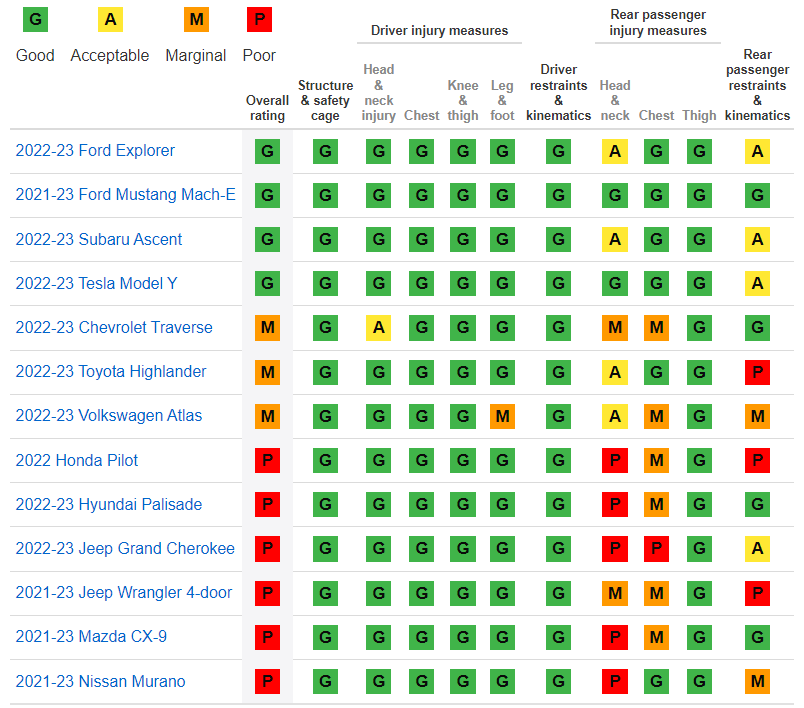Viewport: 804px width, 708px height.
Task: Click Nissan Murano's Marginal rear restraints badge
Action: 757,682
